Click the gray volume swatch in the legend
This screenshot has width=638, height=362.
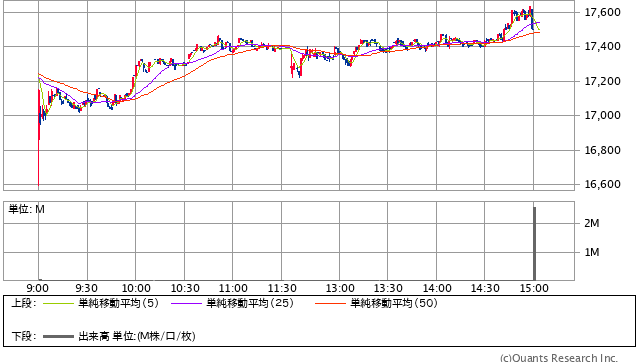coord(58,337)
